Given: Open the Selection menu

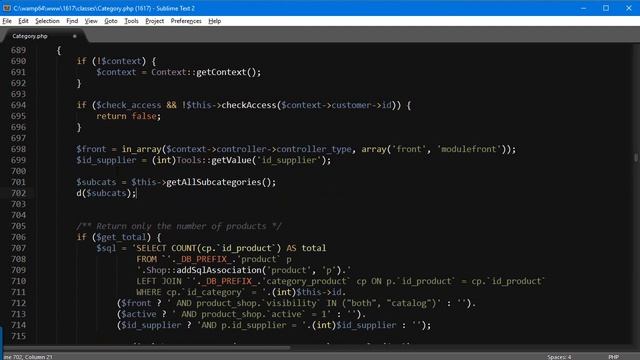Looking at the screenshot, I should tap(47, 21).
